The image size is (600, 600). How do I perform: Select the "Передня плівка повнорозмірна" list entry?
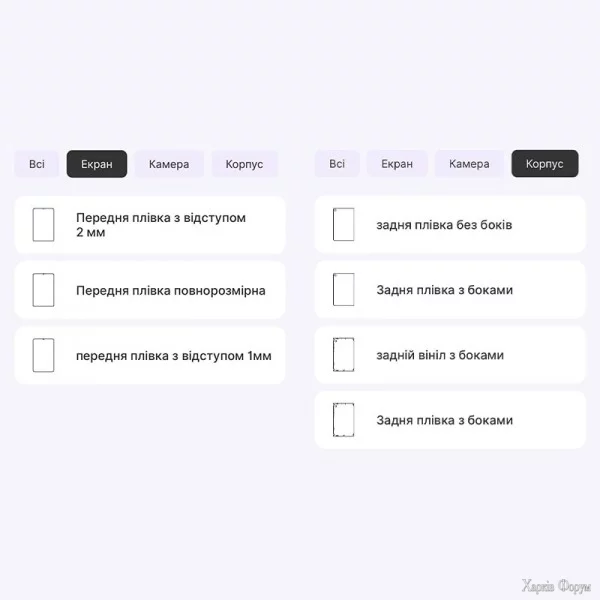(x=150, y=290)
